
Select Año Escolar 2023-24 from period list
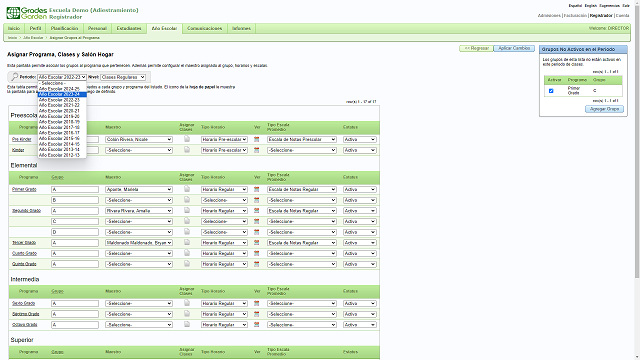(62, 94)
